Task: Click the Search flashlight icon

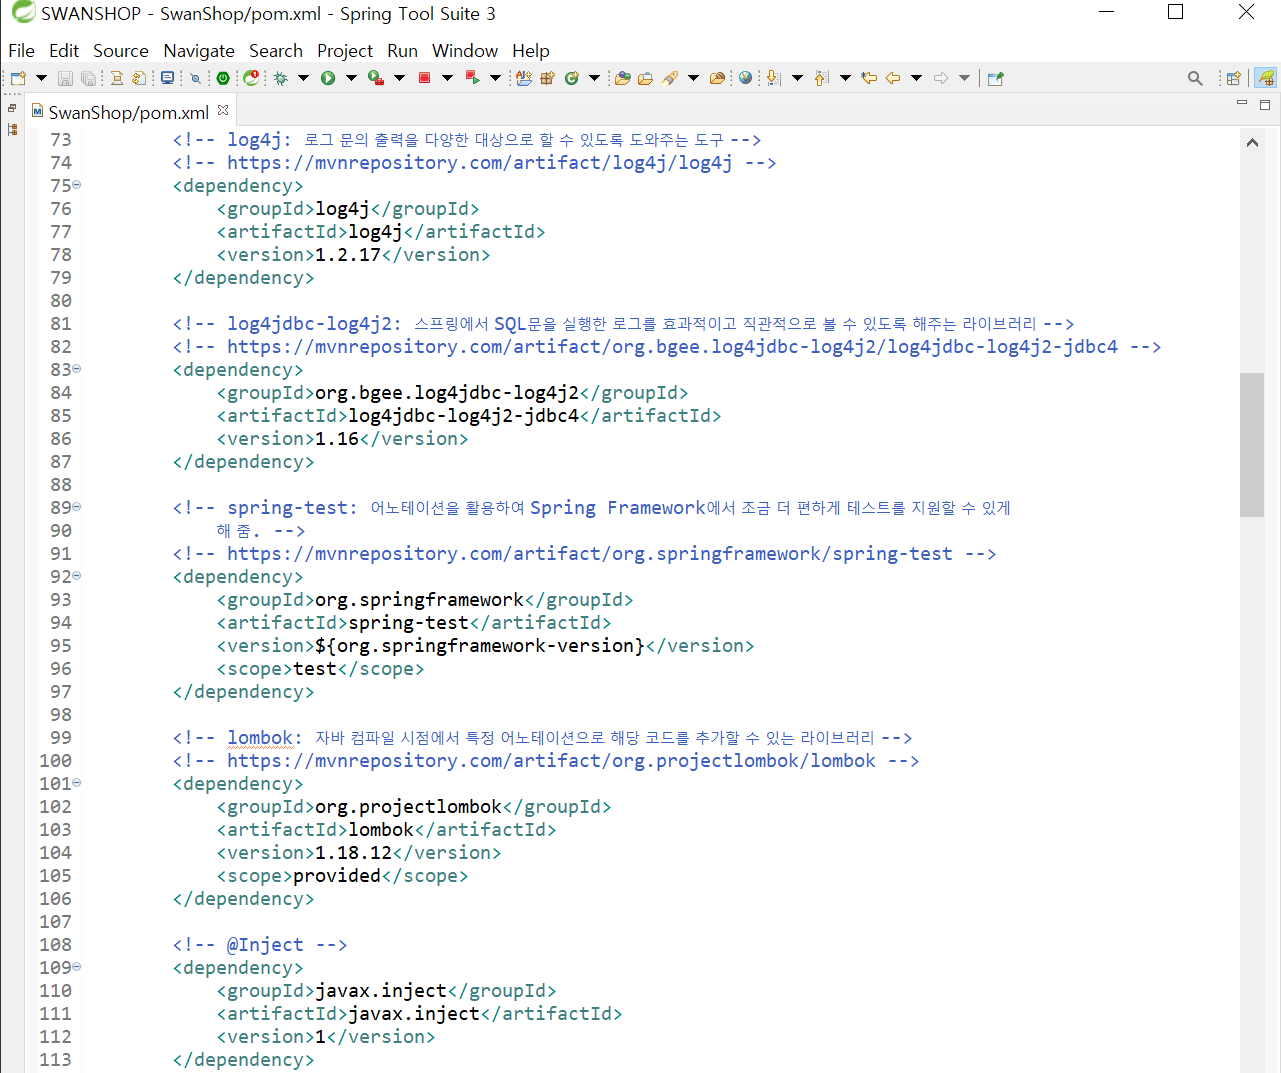Action: tap(670, 78)
